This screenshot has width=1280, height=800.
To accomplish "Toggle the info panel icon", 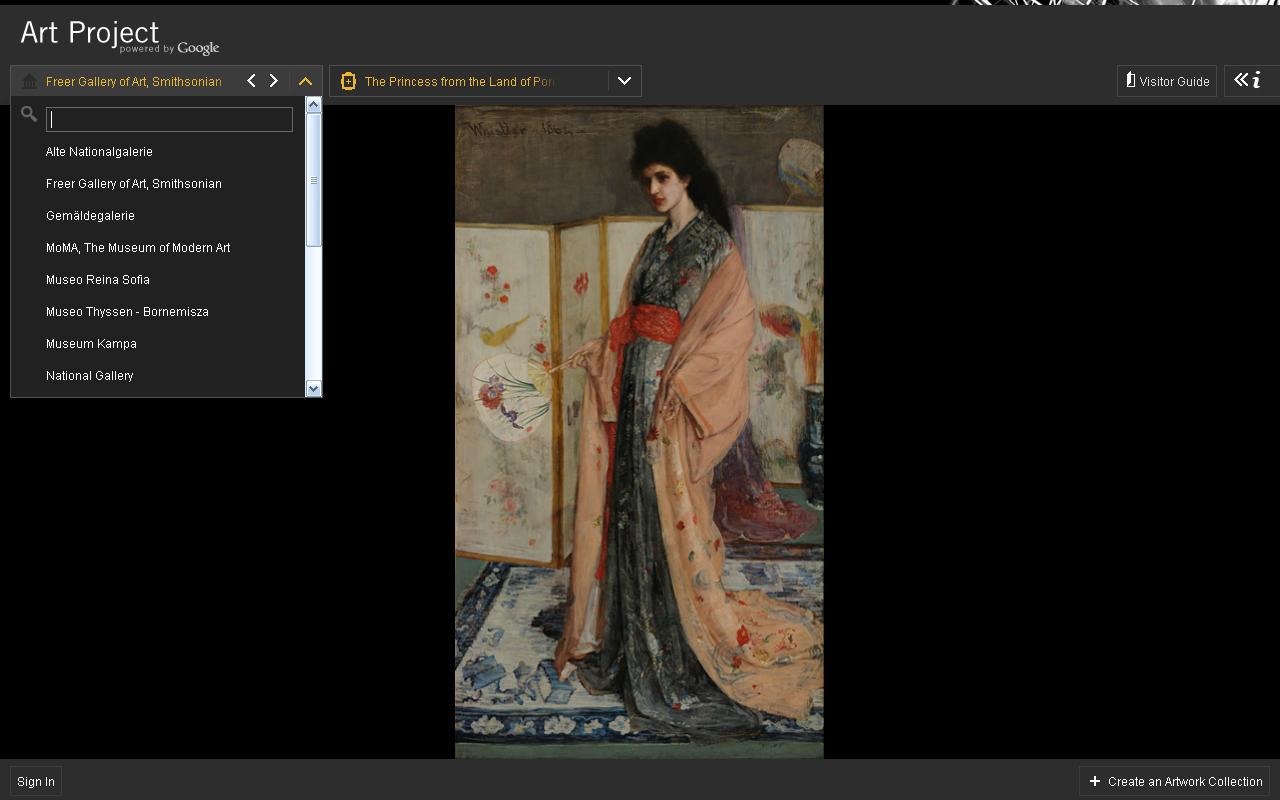I will click(1248, 81).
